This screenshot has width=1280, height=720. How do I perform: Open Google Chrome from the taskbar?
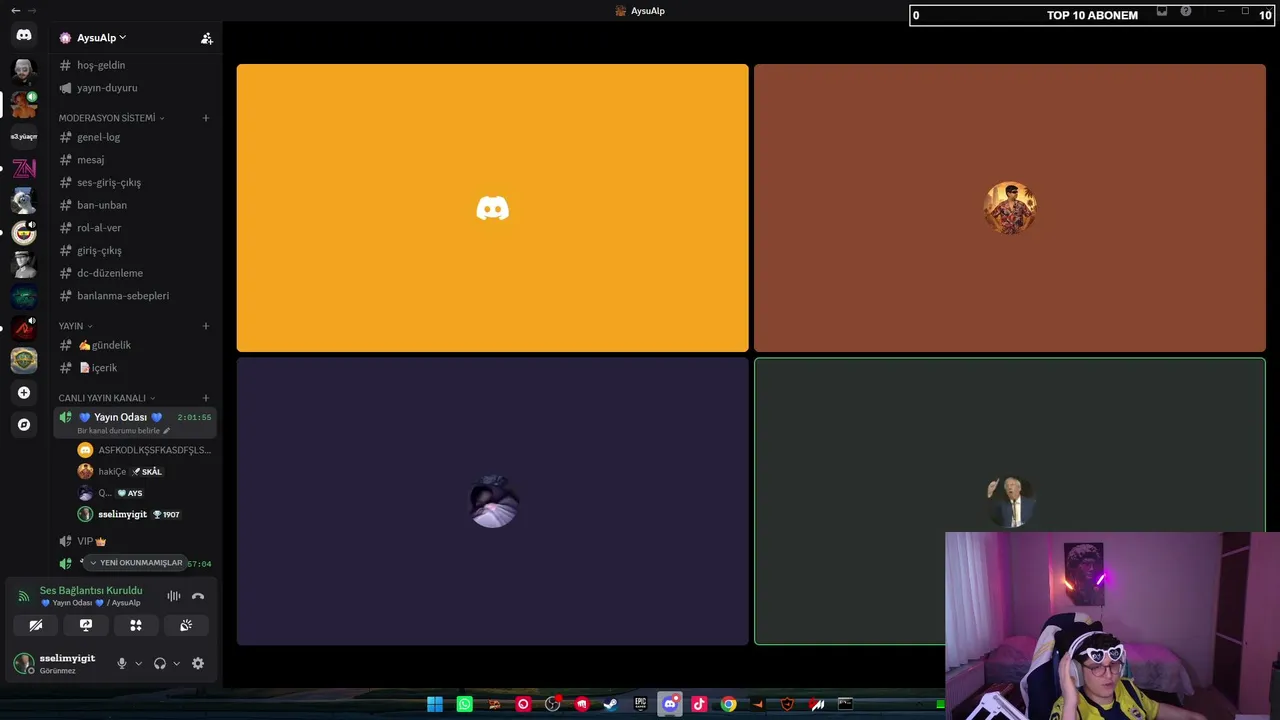tap(729, 704)
